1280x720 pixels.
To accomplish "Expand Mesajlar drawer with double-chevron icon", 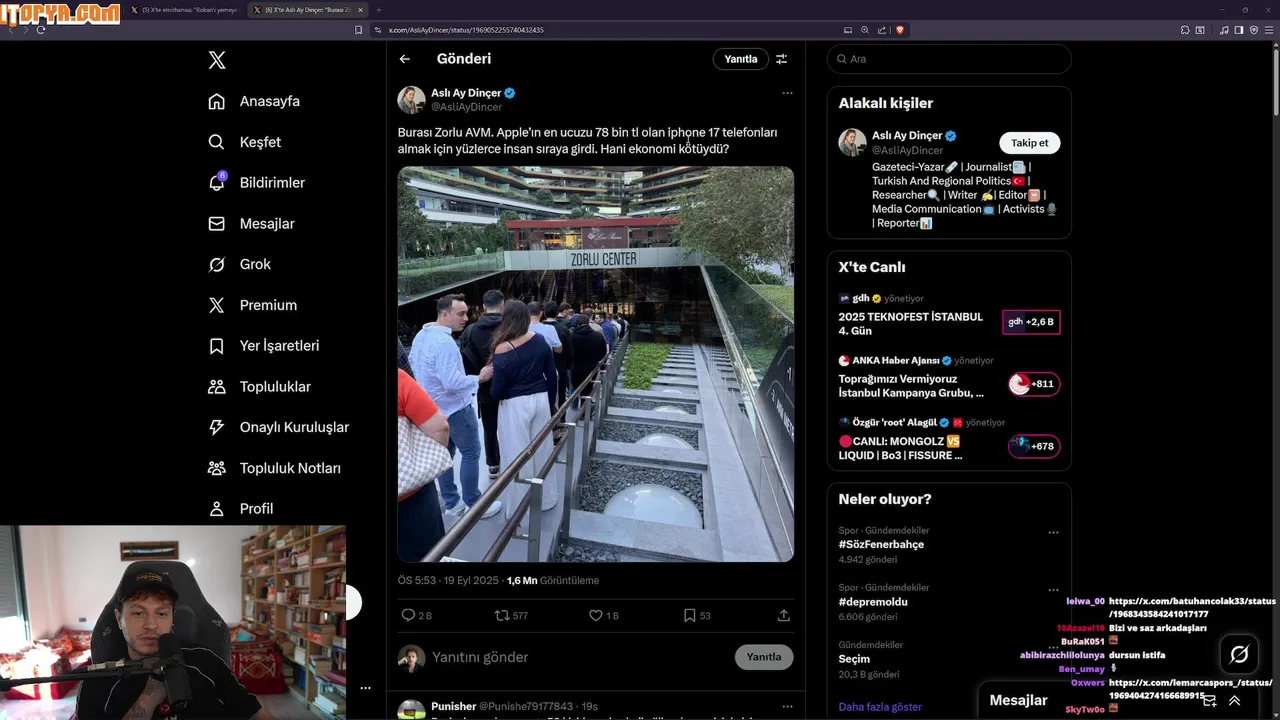I will tap(1234, 701).
